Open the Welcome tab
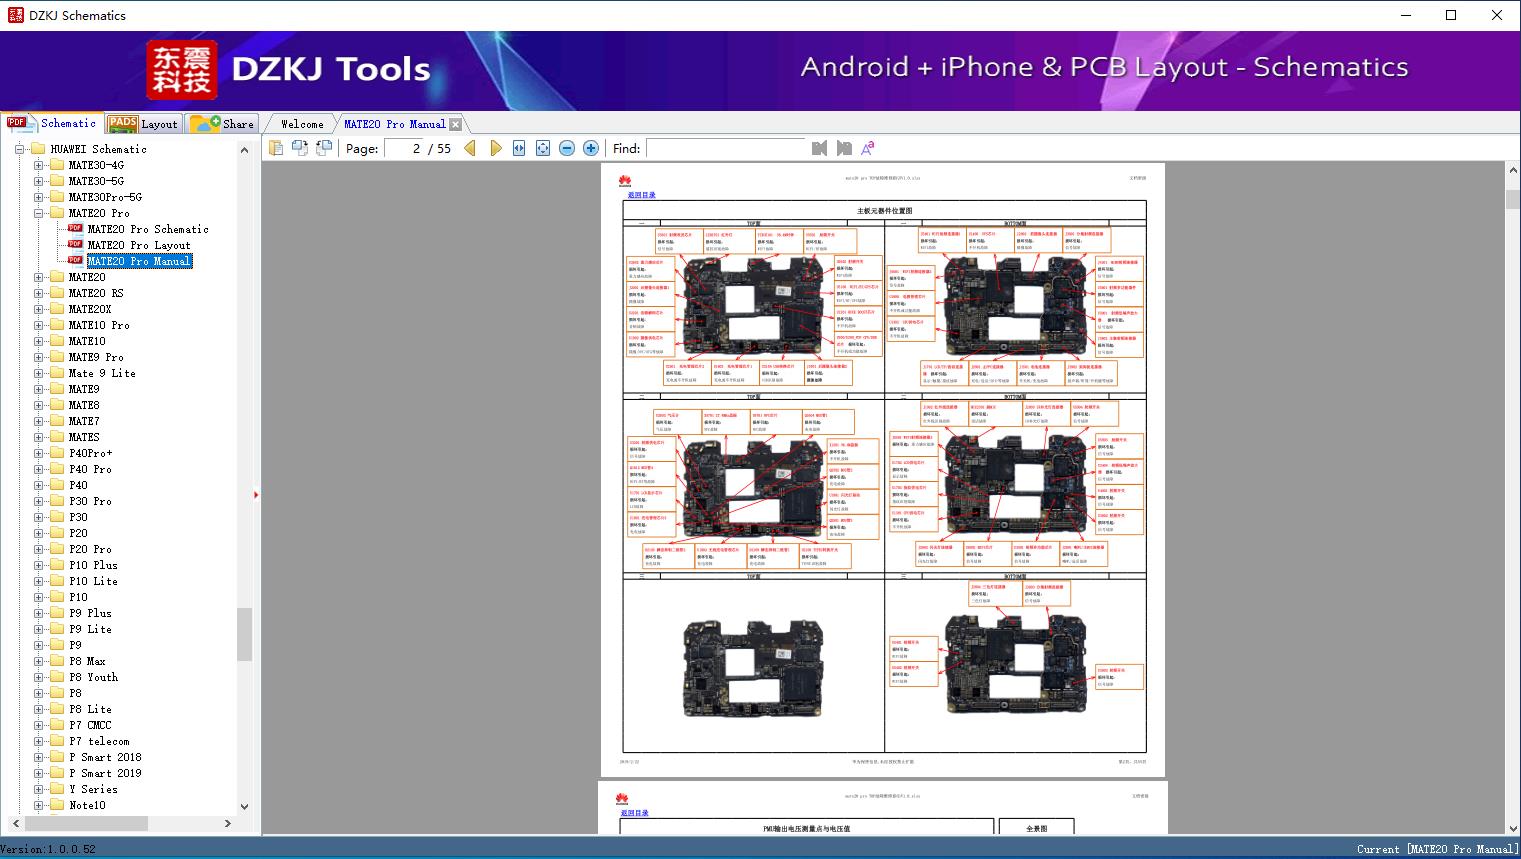 (302, 124)
